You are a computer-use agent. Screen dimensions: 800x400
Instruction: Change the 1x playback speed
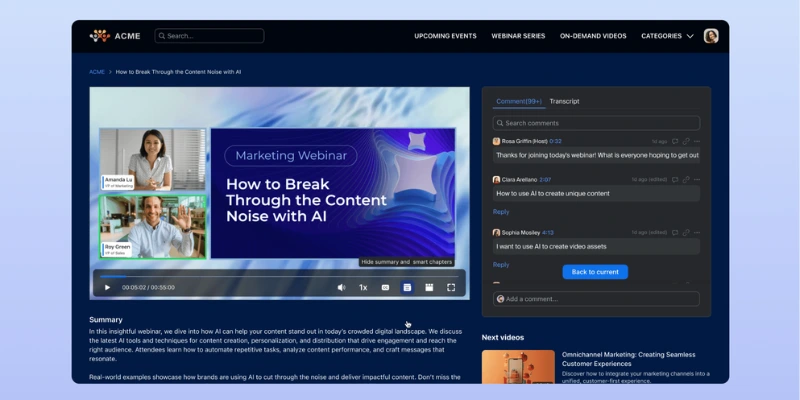coord(363,287)
